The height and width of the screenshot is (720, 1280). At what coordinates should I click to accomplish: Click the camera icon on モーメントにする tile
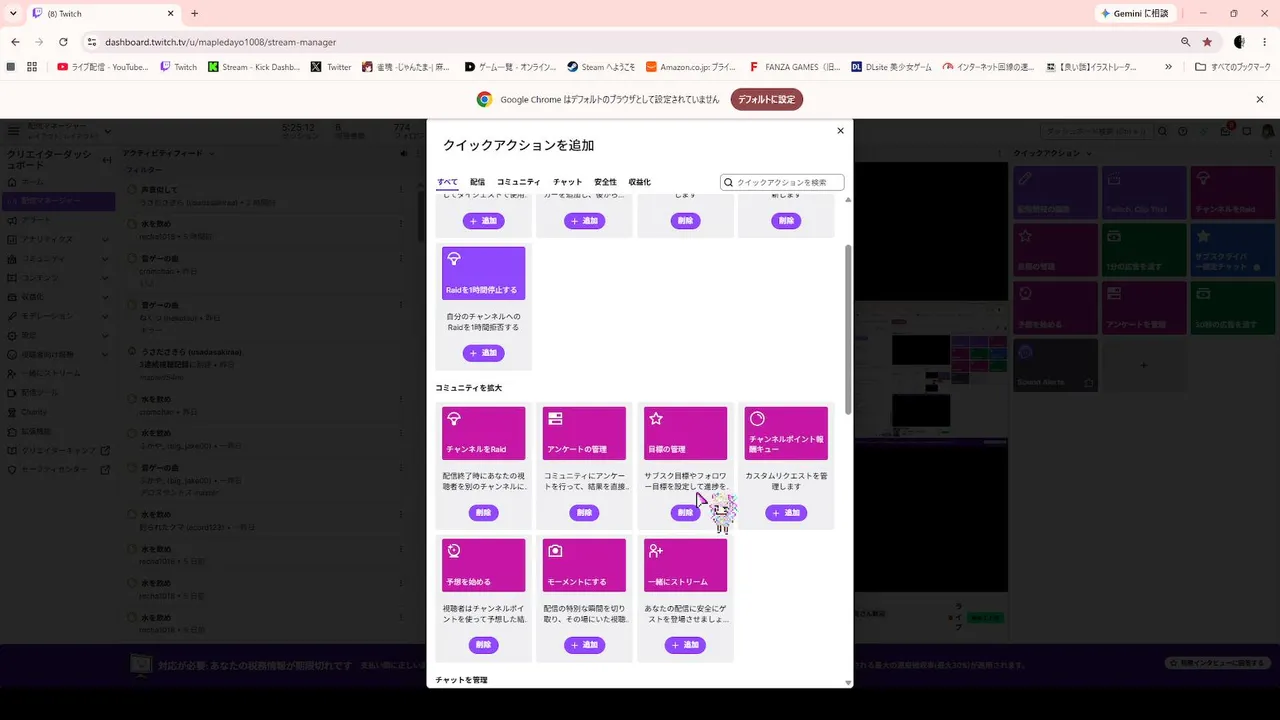click(555, 551)
